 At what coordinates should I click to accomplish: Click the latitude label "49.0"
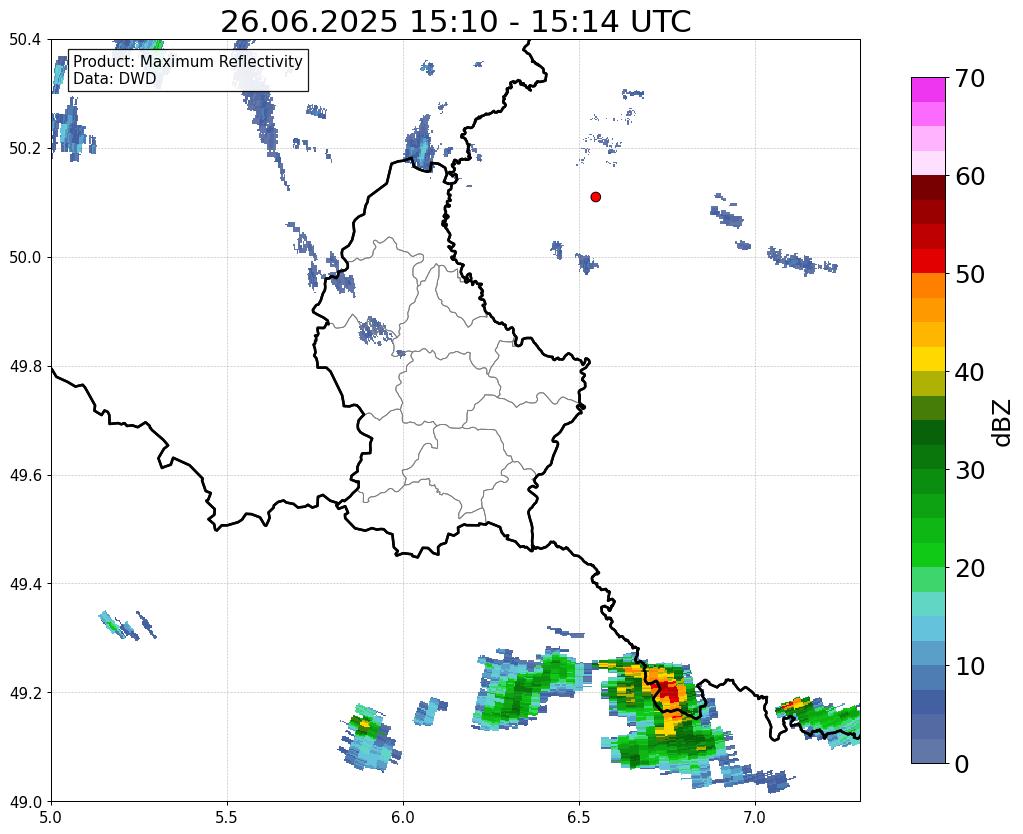pos(25,801)
